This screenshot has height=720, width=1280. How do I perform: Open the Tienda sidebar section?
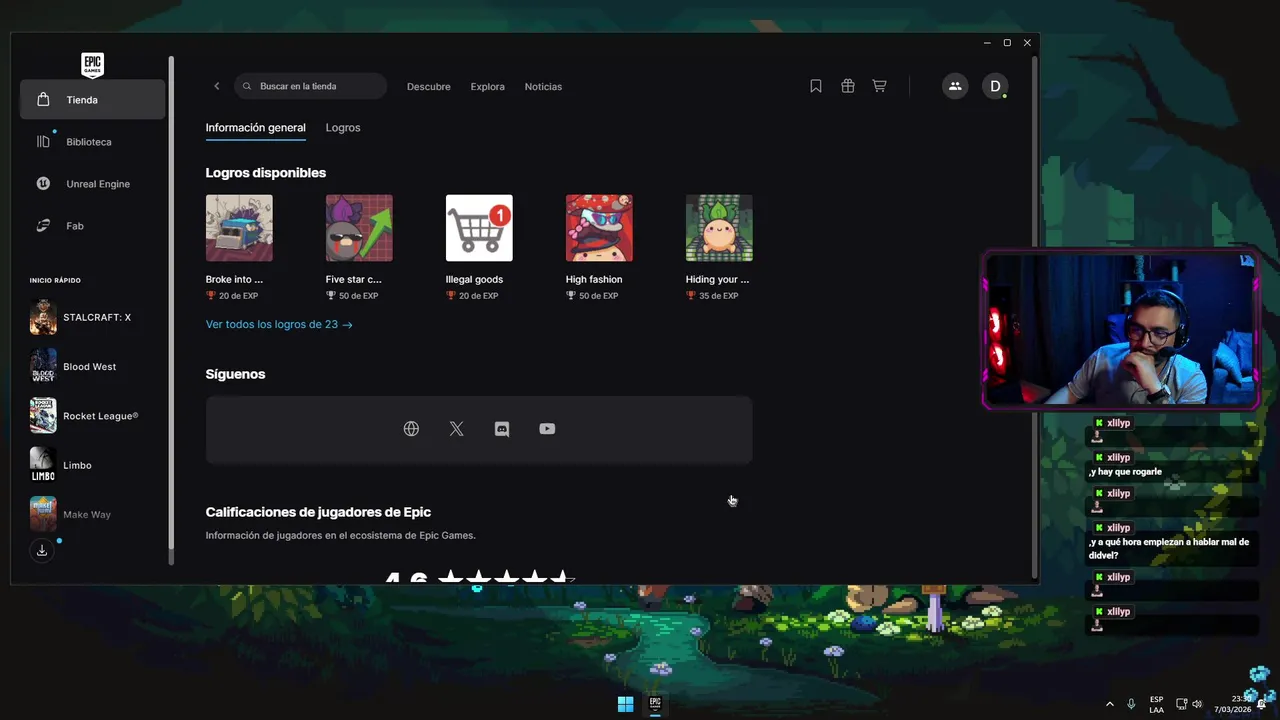pos(92,100)
